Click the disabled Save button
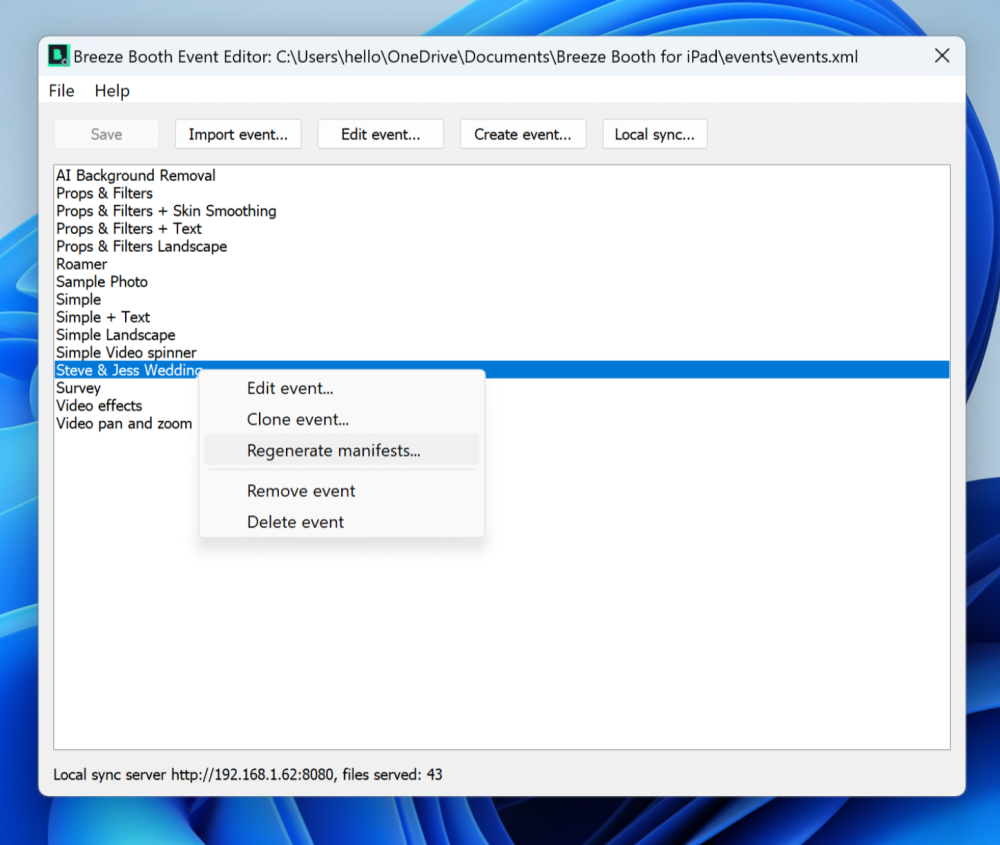Image resolution: width=1000 pixels, height=845 pixels. tap(106, 134)
